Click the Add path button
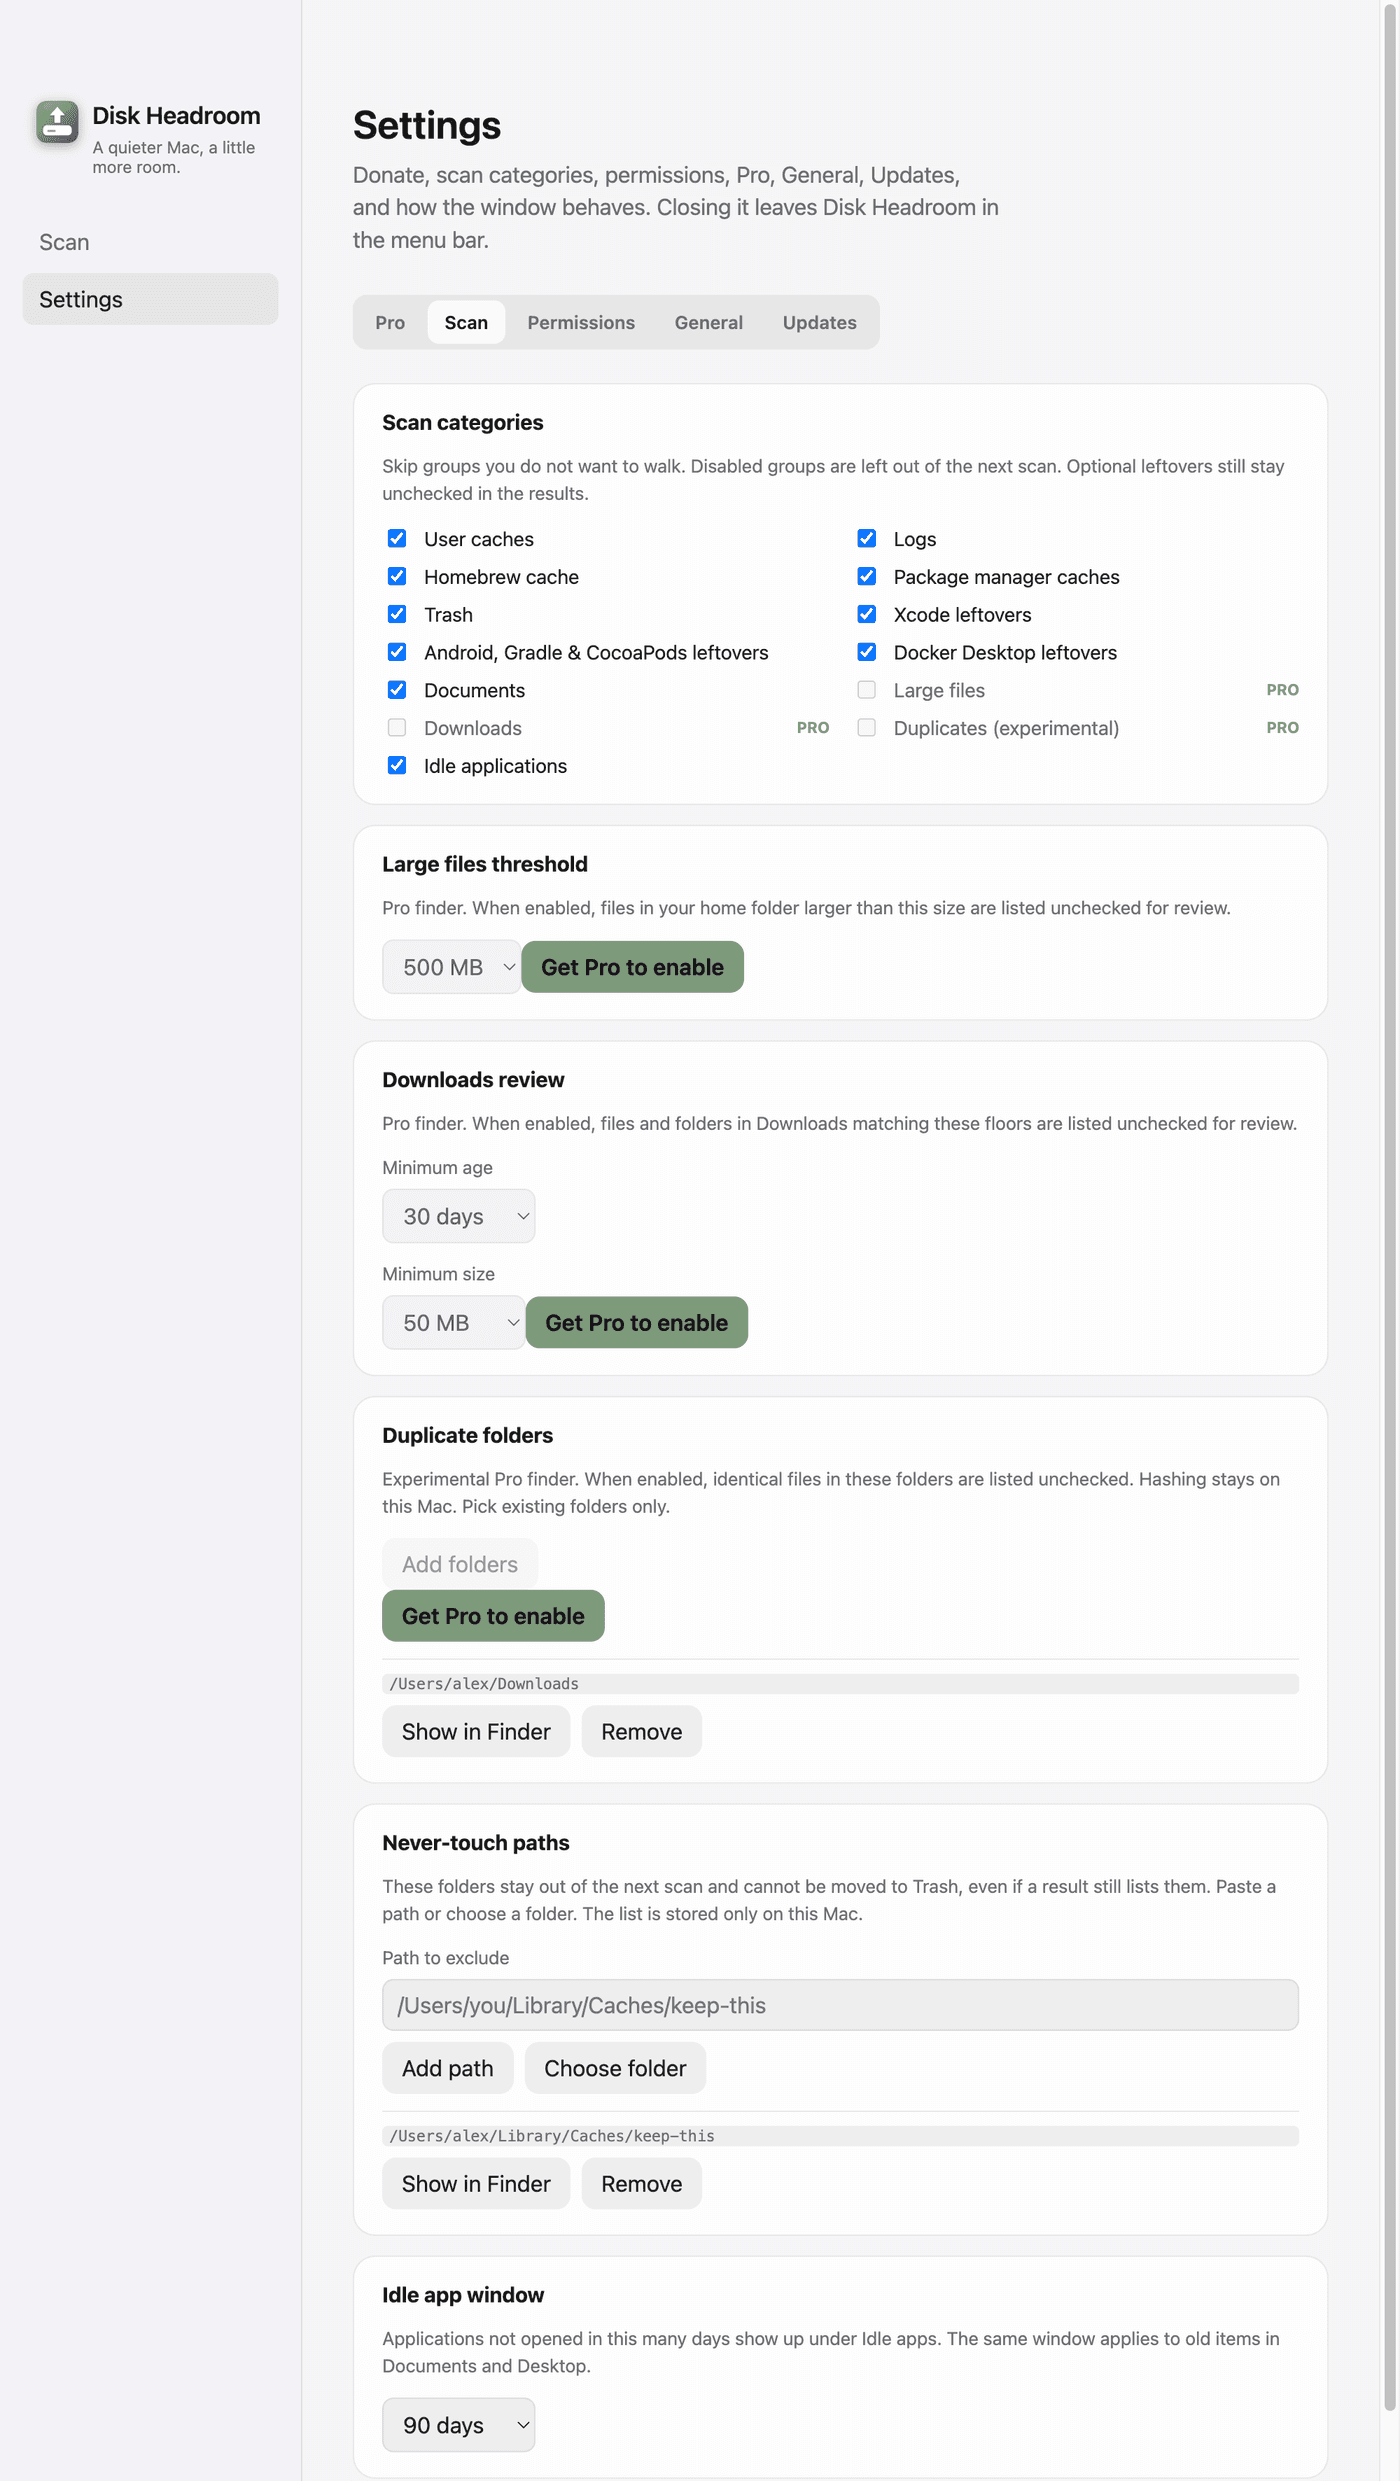 tap(447, 2068)
